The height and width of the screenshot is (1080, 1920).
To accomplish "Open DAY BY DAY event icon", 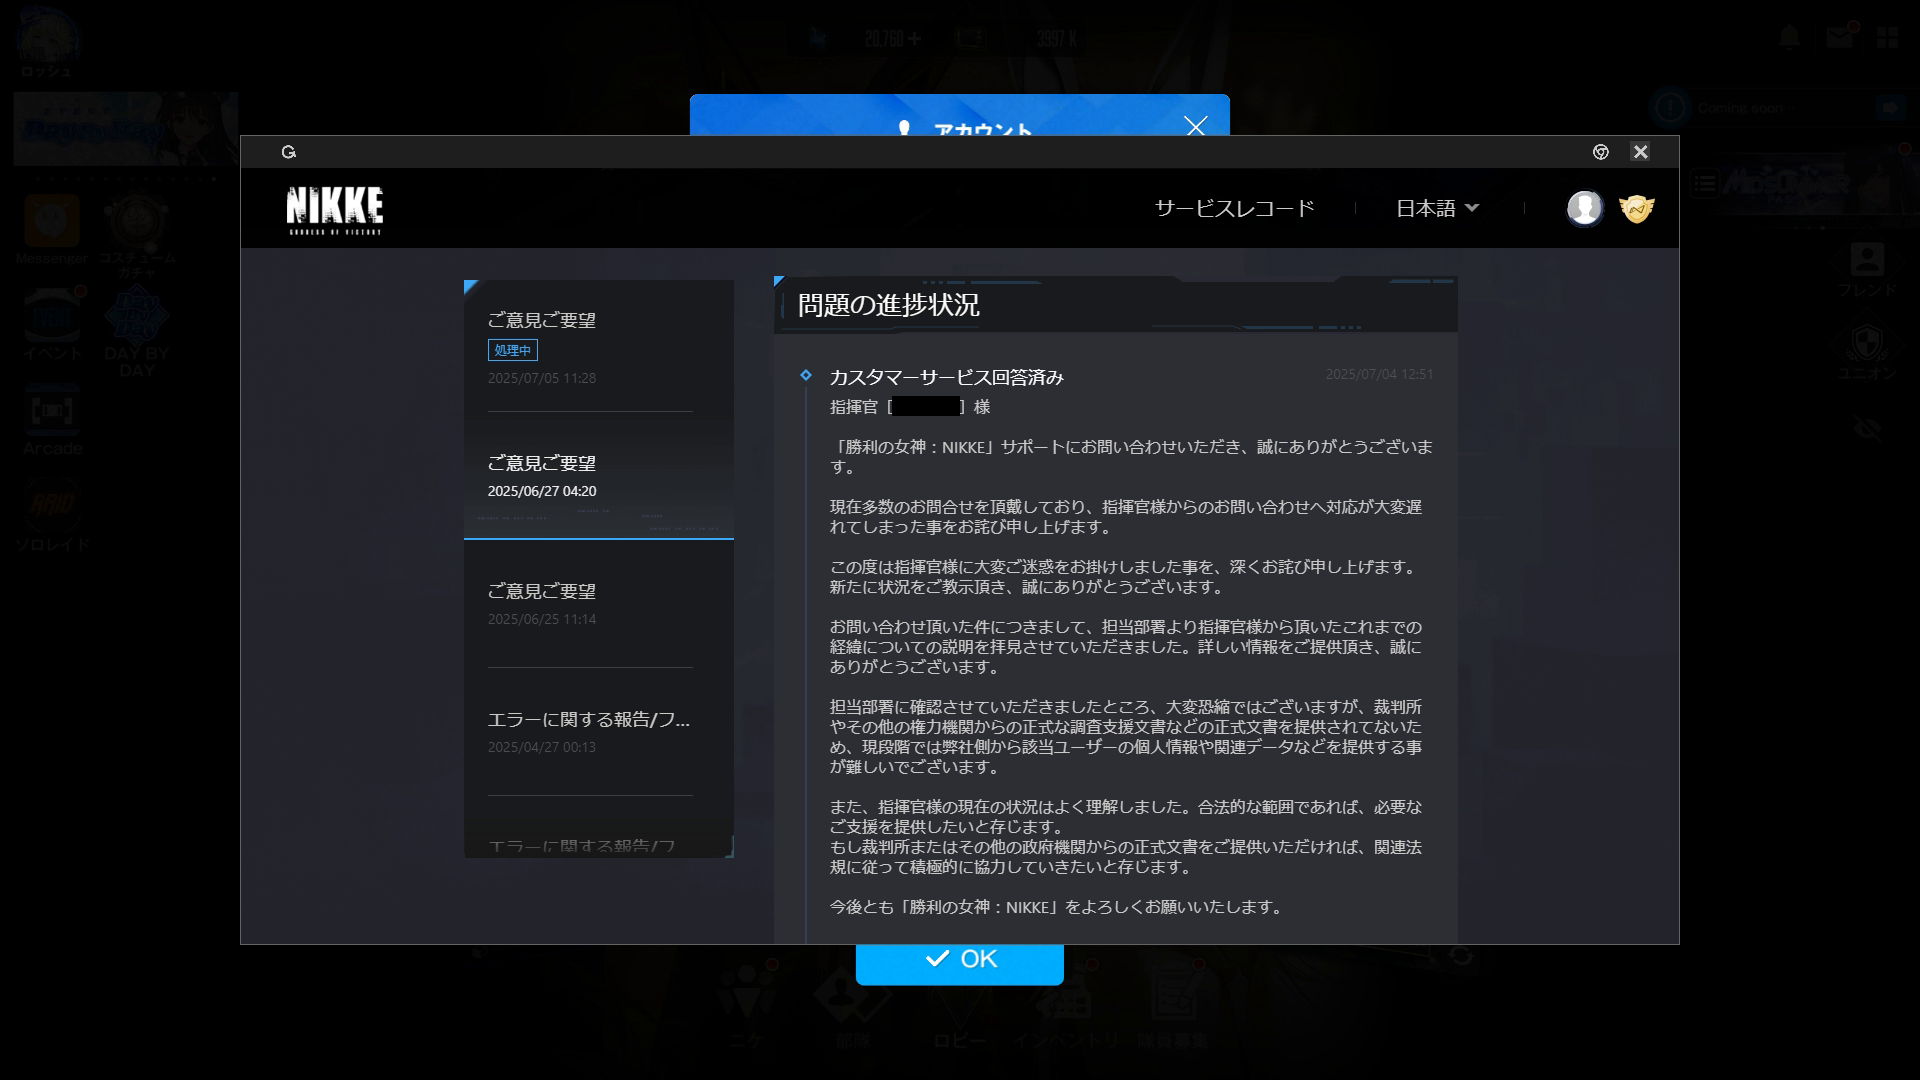I will pos(137,332).
